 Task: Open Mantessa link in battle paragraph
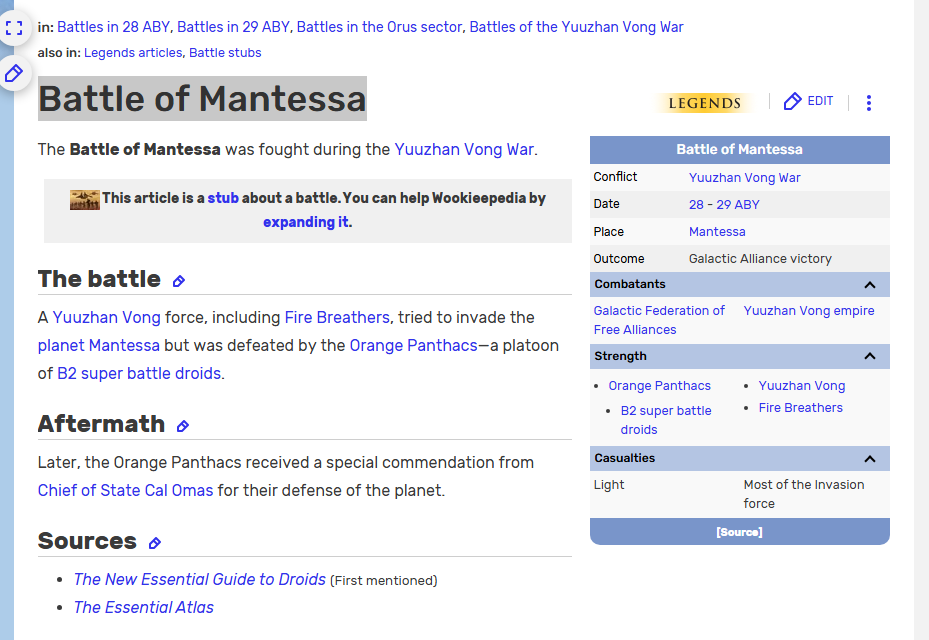[124, 345]
